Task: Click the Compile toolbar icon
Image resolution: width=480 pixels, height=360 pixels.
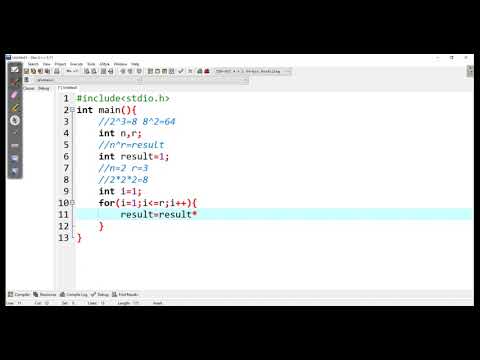Action: pos(150,71)
